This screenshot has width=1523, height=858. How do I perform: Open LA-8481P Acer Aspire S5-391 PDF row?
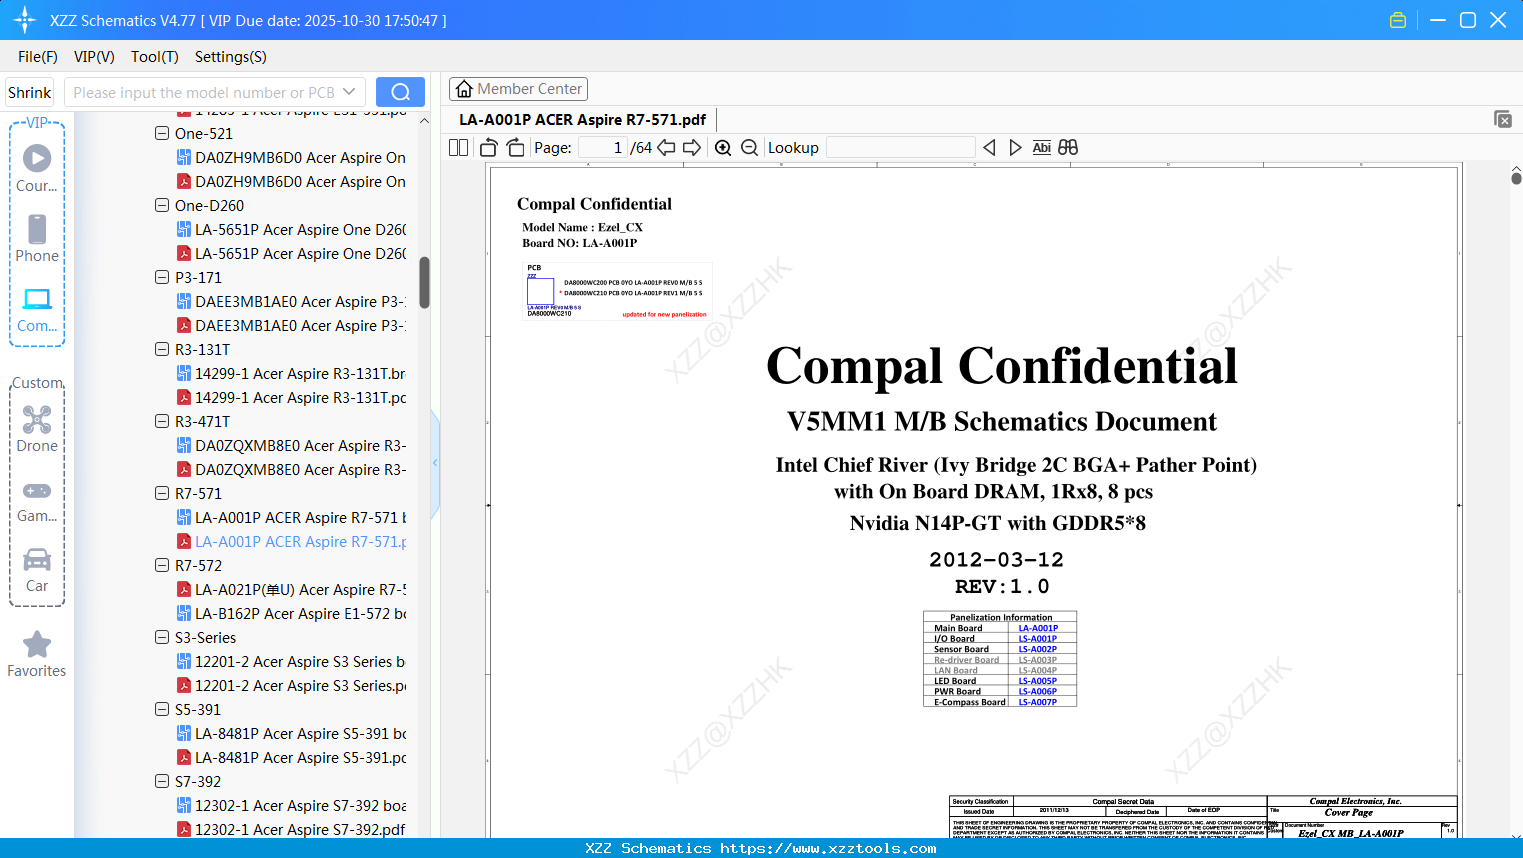tap(291, 758)
